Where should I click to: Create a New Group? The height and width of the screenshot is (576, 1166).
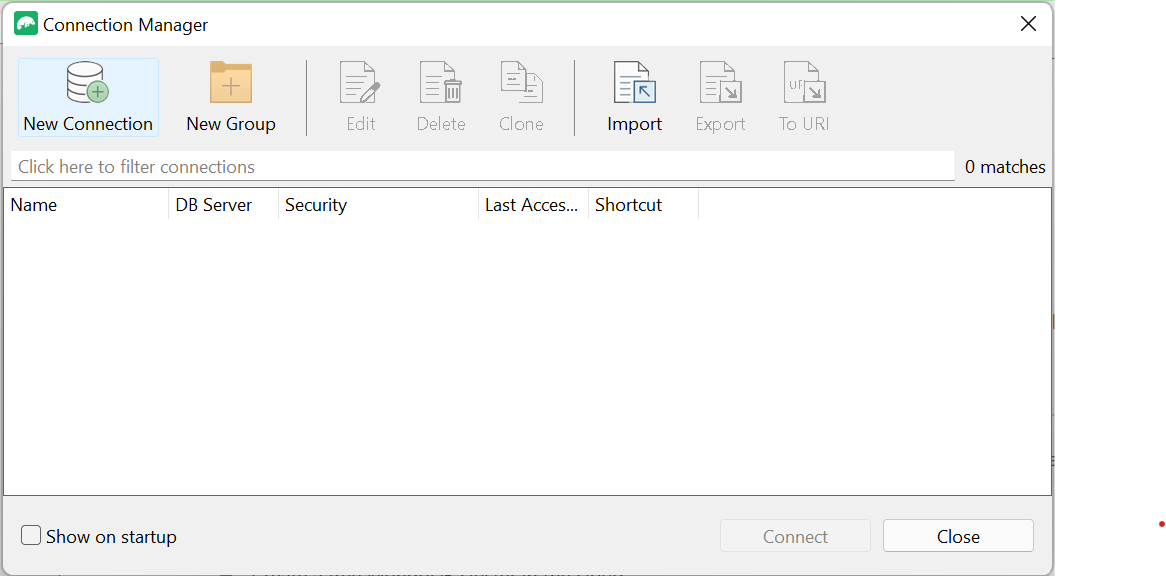coord(230,97)
